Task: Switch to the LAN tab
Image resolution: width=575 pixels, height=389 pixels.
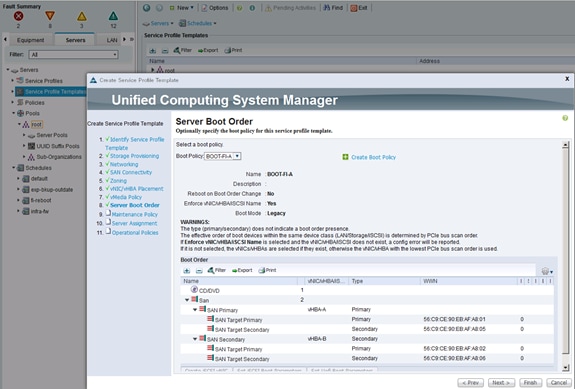Action: (112, 40)
